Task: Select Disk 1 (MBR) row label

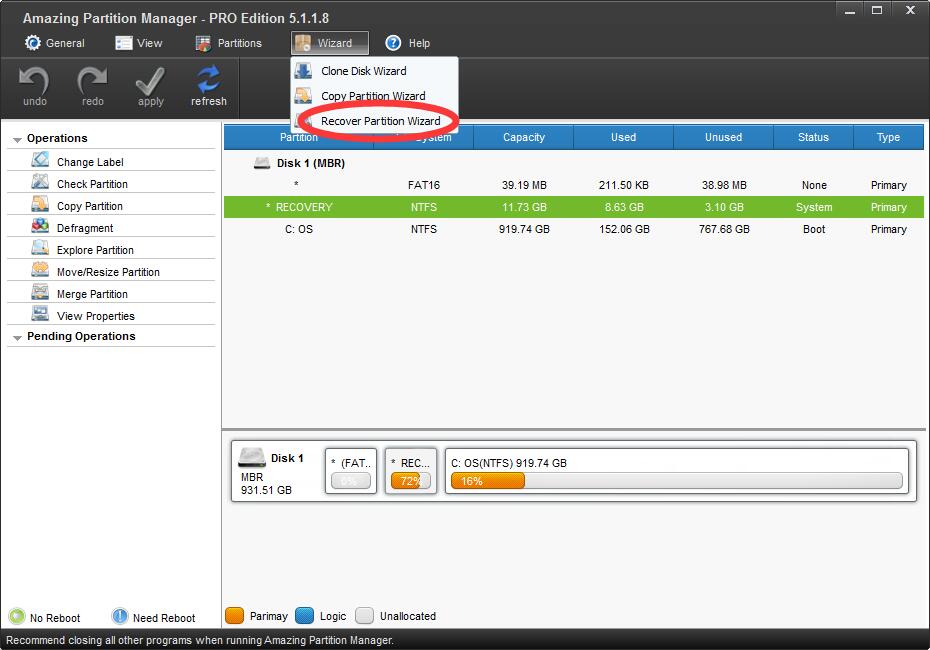Action: click(x=311, y=163)
